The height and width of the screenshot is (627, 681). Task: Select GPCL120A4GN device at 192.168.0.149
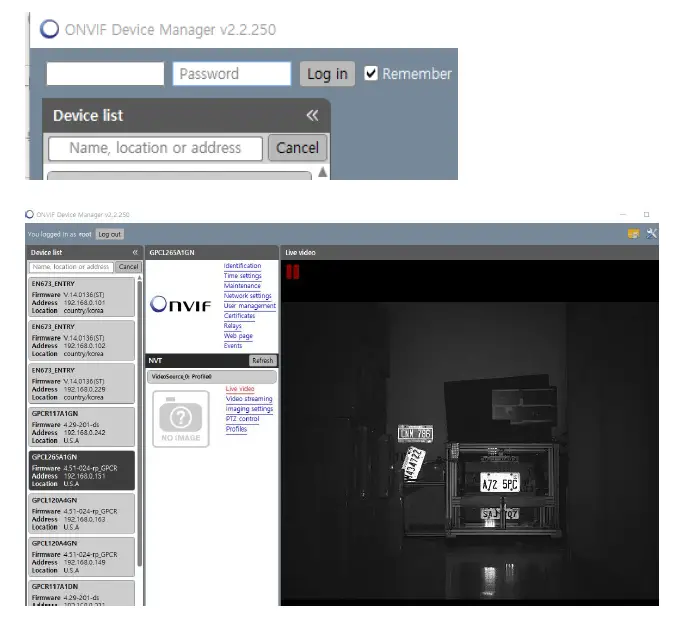82,557
